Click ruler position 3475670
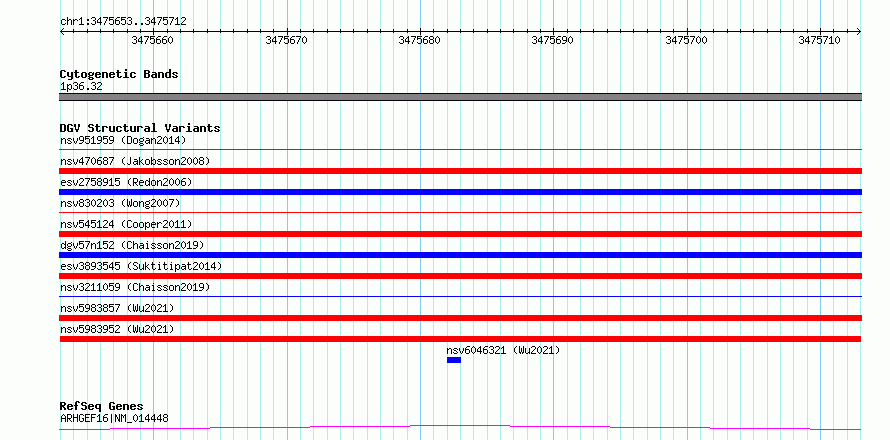Screen dimensions: 890x440 pos(287,40)
